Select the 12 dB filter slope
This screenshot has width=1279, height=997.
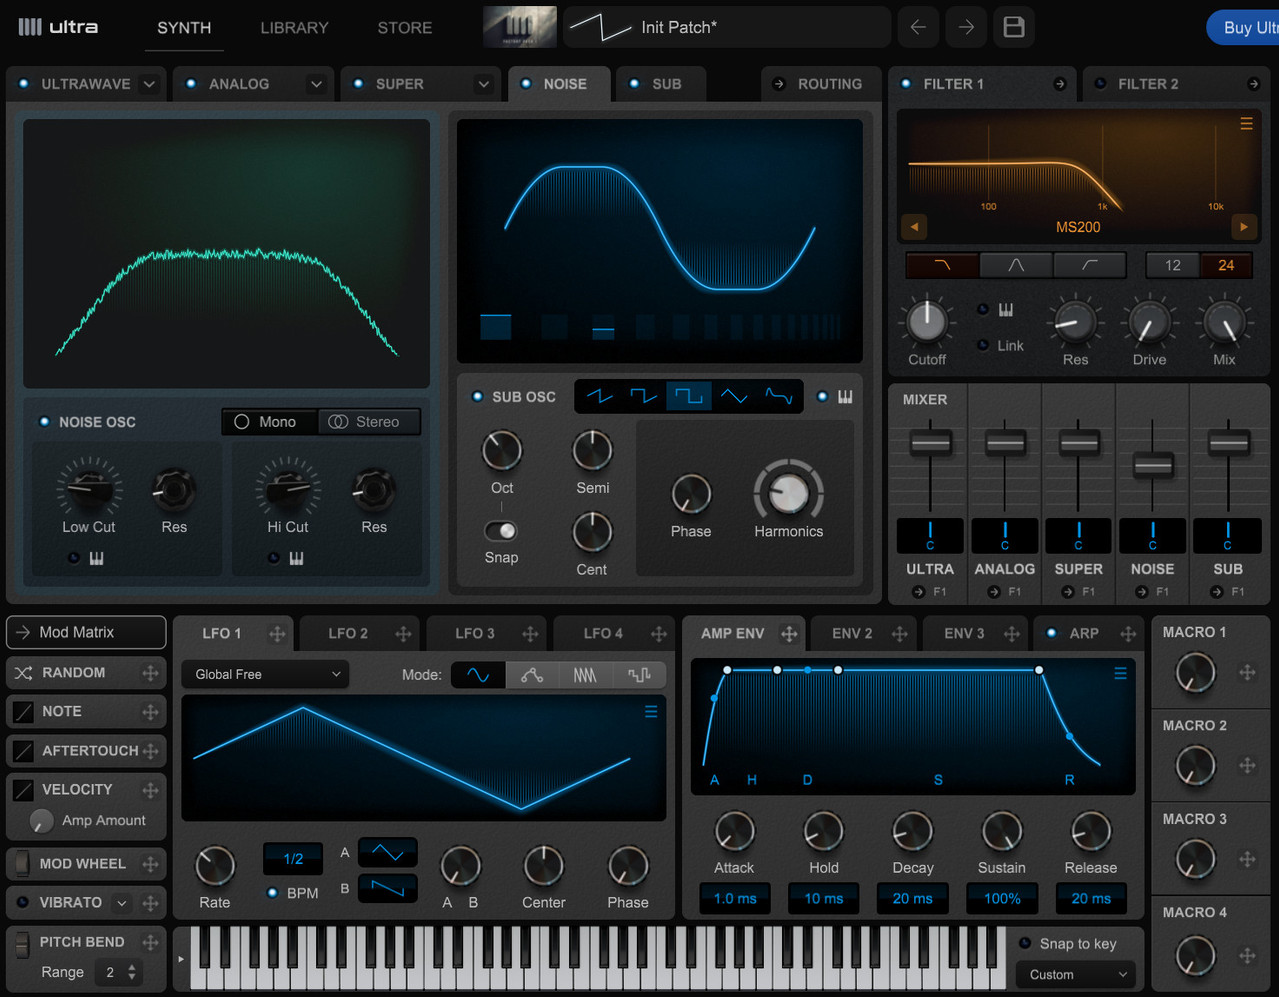click(x=1173, y=265)
